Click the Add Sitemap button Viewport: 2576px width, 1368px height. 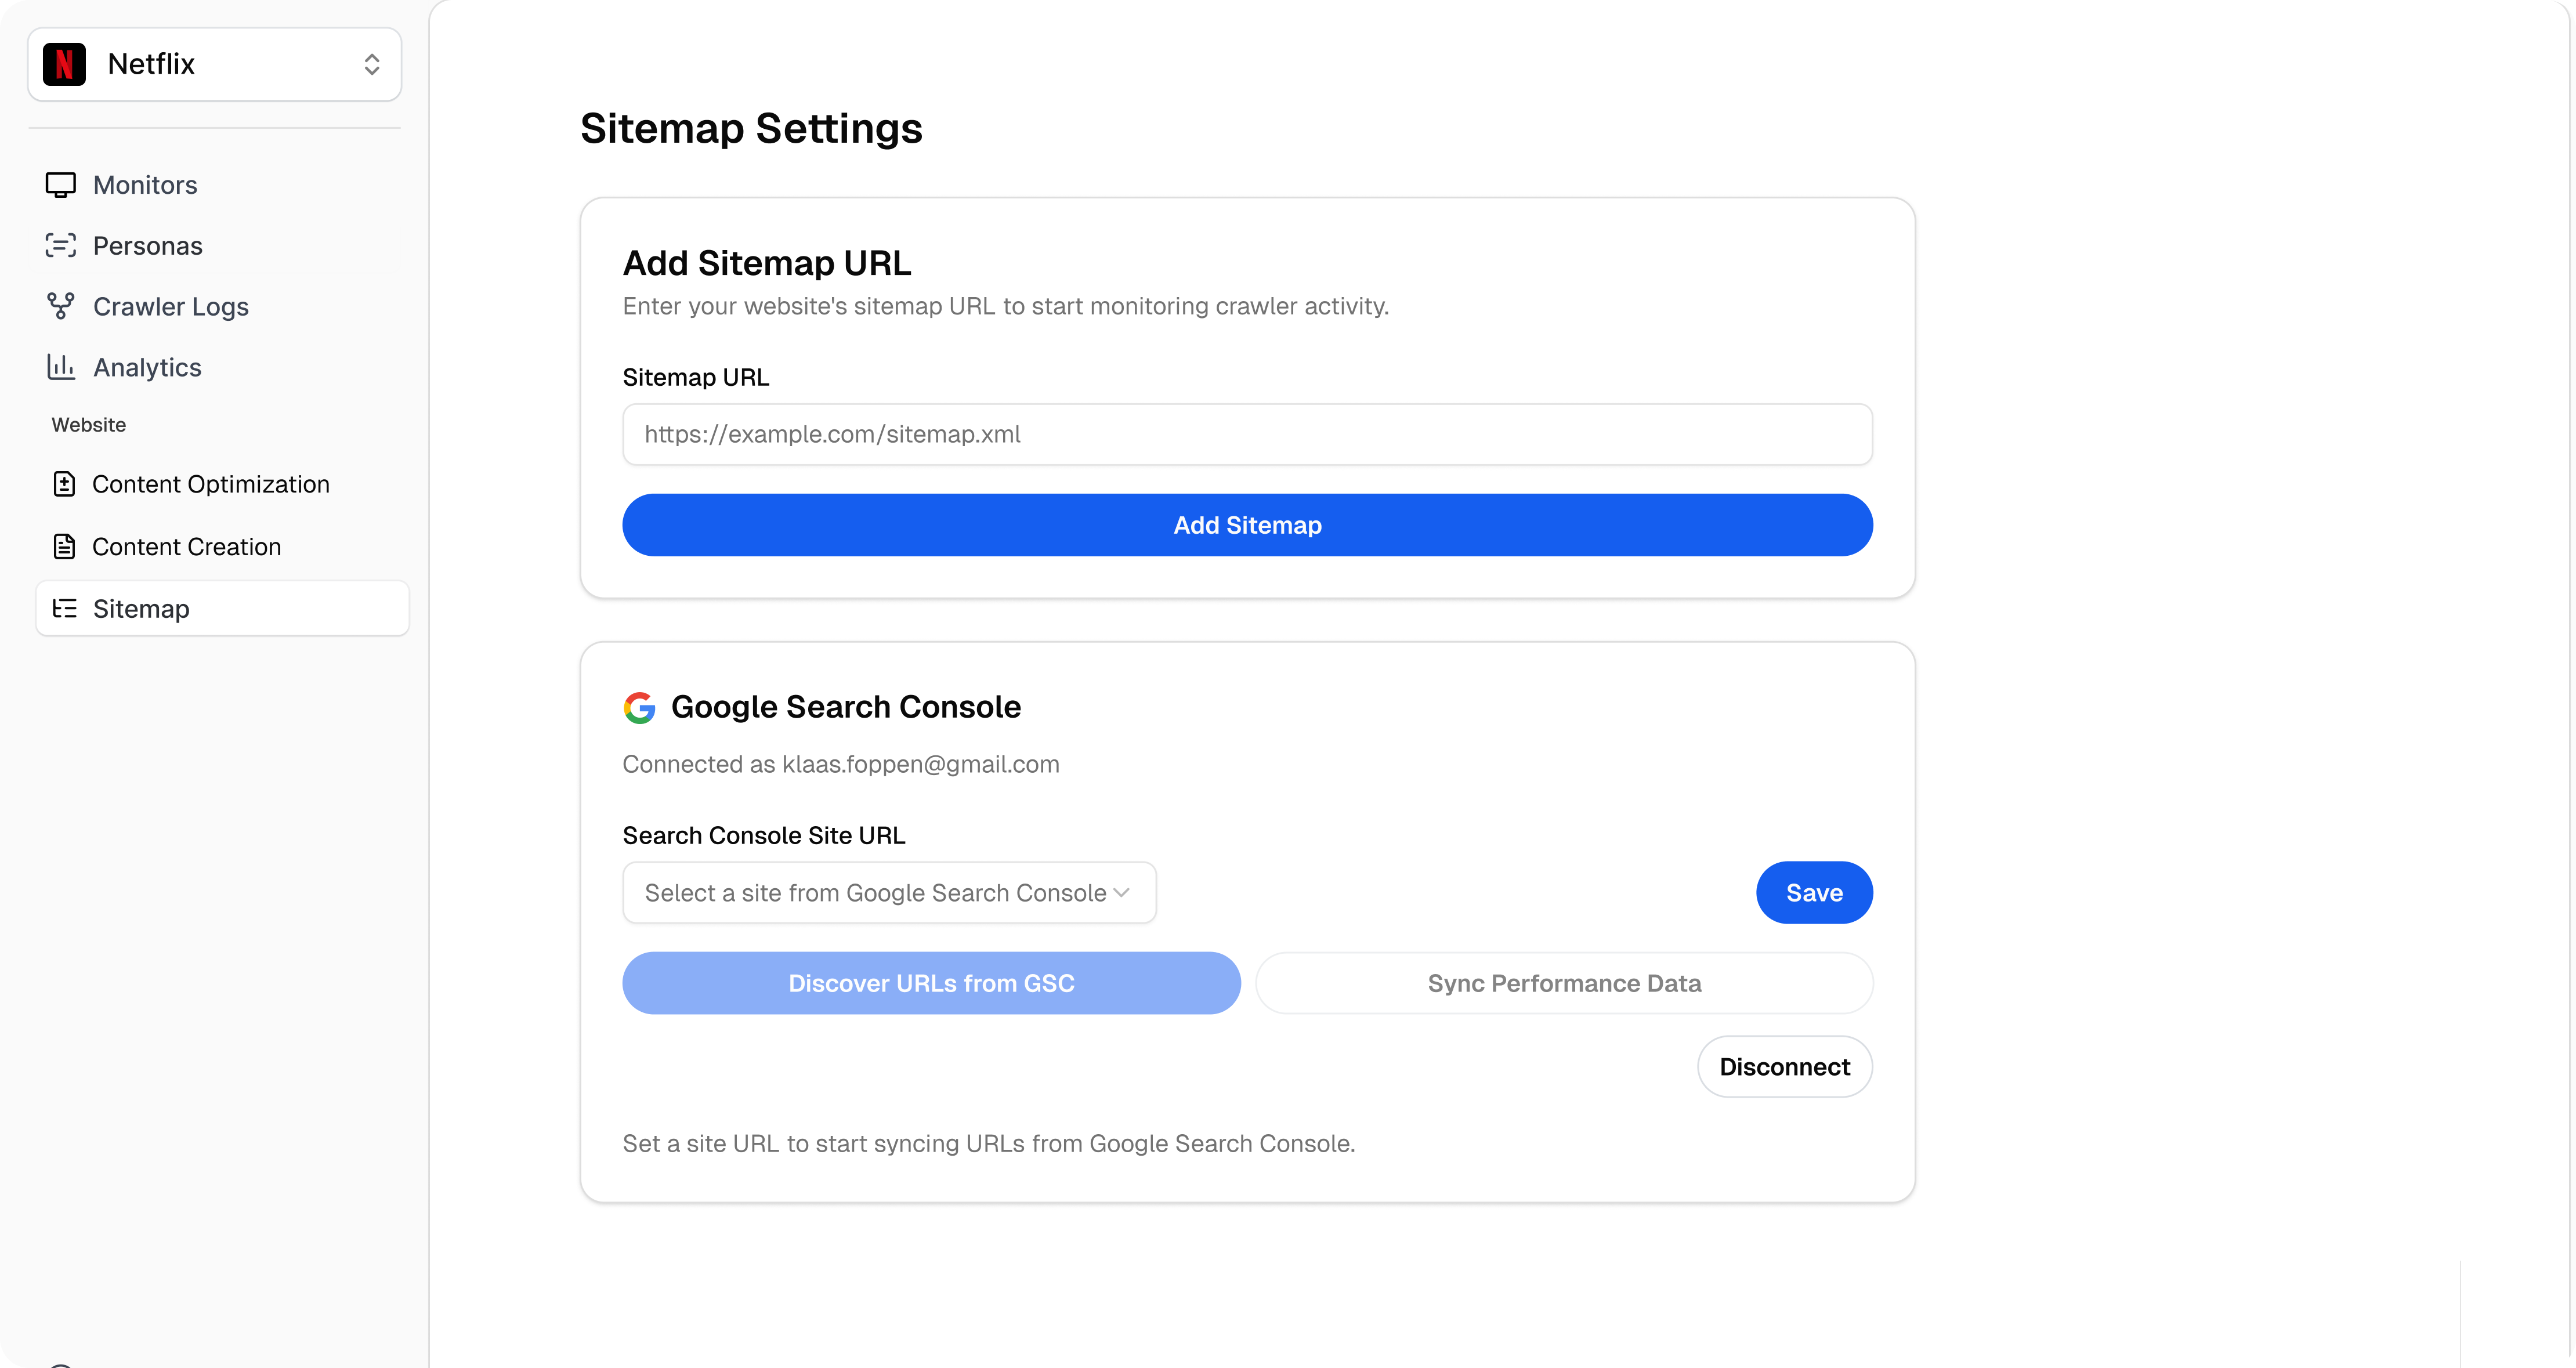(1247, 525)
